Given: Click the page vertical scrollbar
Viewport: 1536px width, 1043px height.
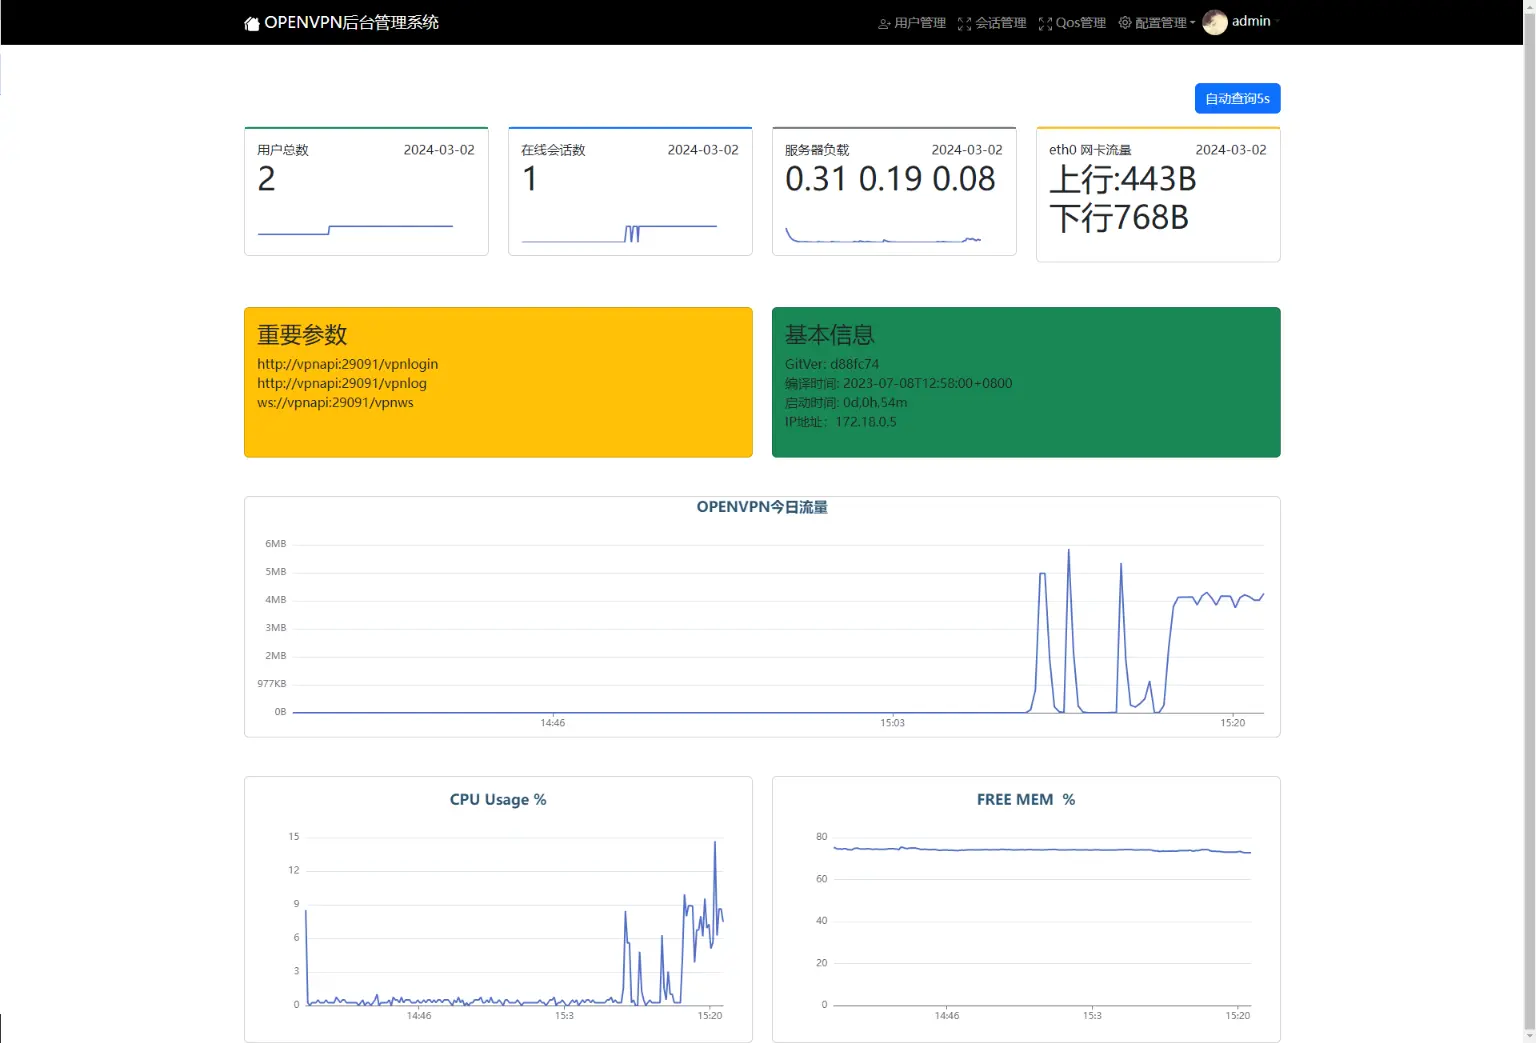Looking at the screenshot, I should (1529, 521).
